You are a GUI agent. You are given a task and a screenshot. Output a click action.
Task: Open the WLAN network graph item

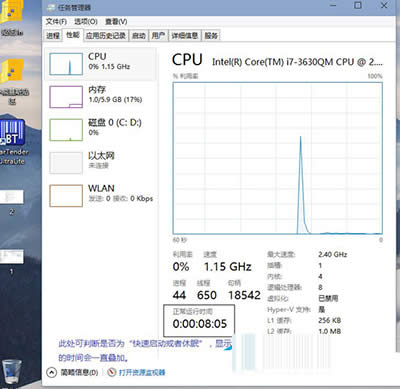[100, 196]
